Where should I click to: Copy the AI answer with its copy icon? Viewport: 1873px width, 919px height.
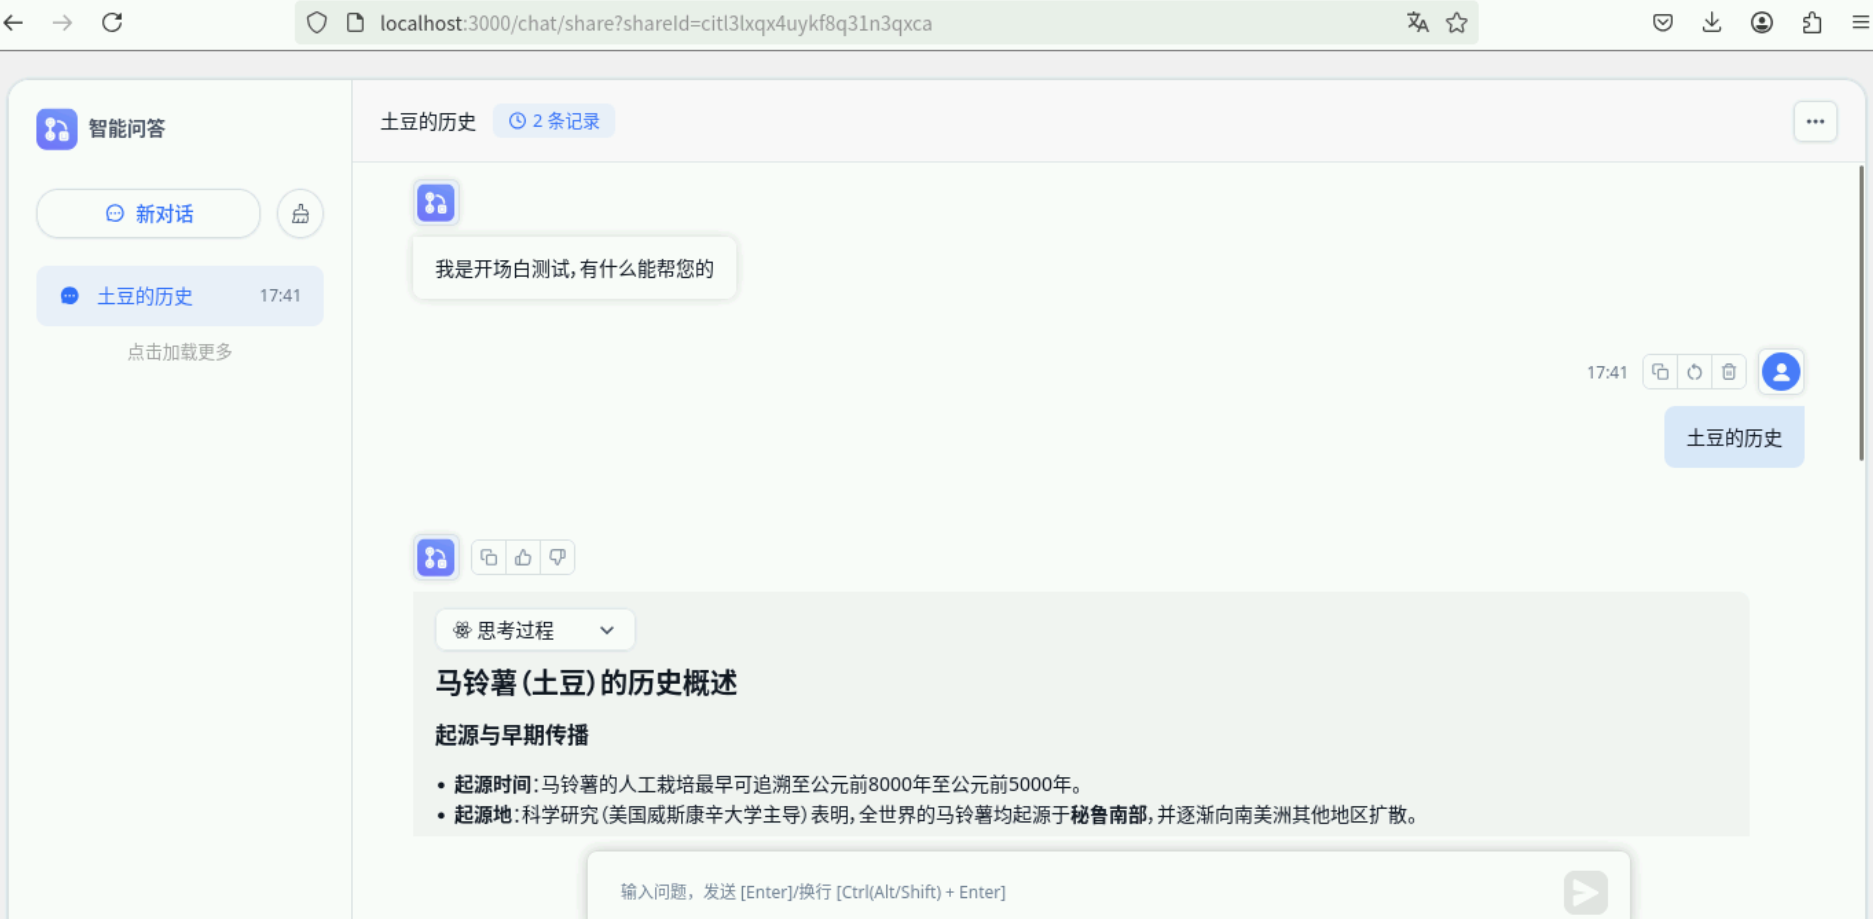coord(488,557)
